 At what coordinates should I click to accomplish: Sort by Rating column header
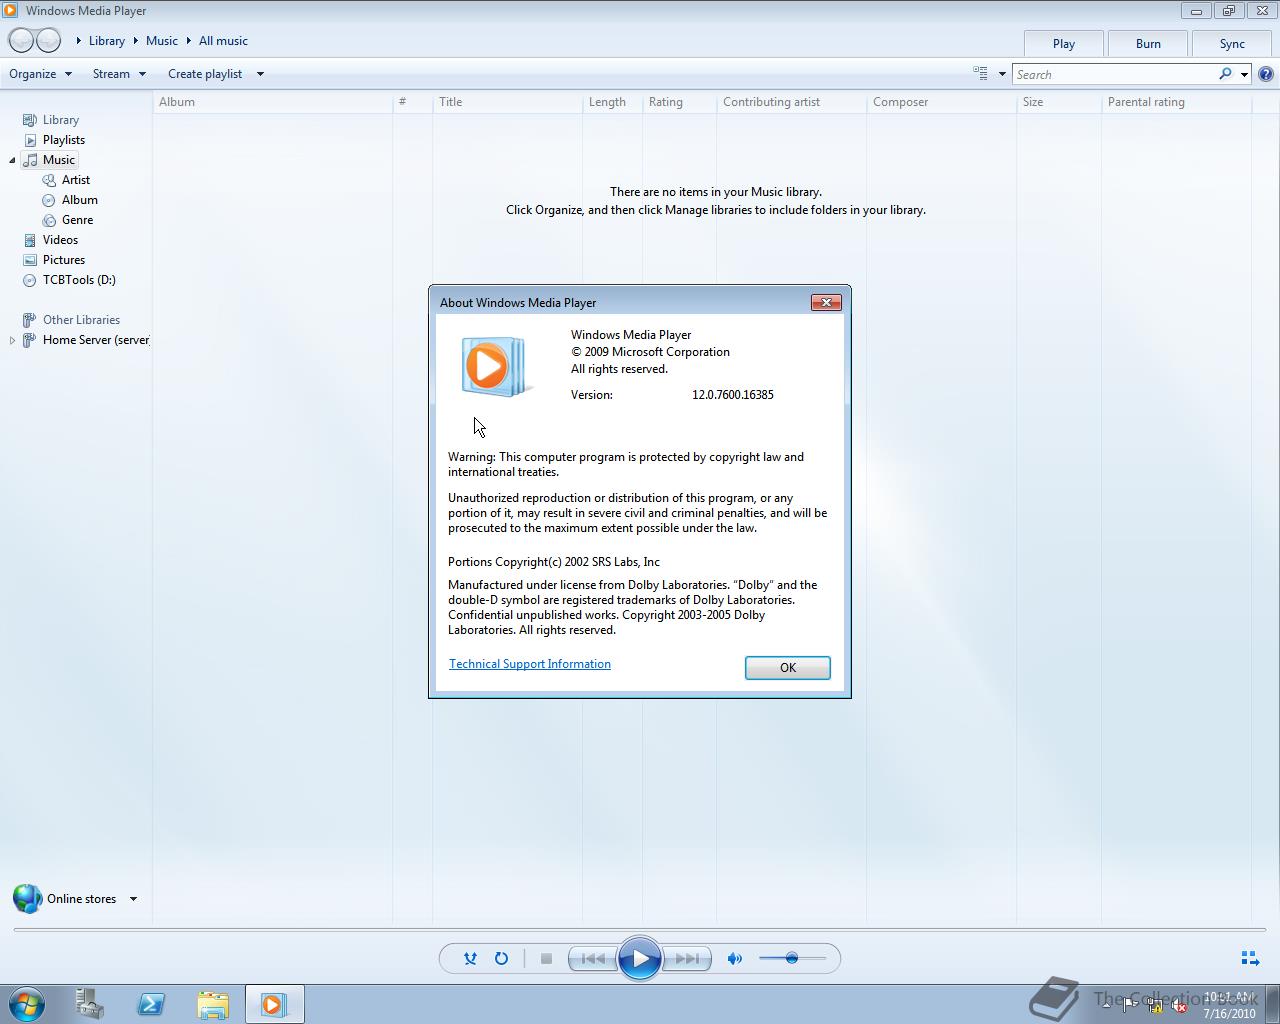tap(679, 102)
